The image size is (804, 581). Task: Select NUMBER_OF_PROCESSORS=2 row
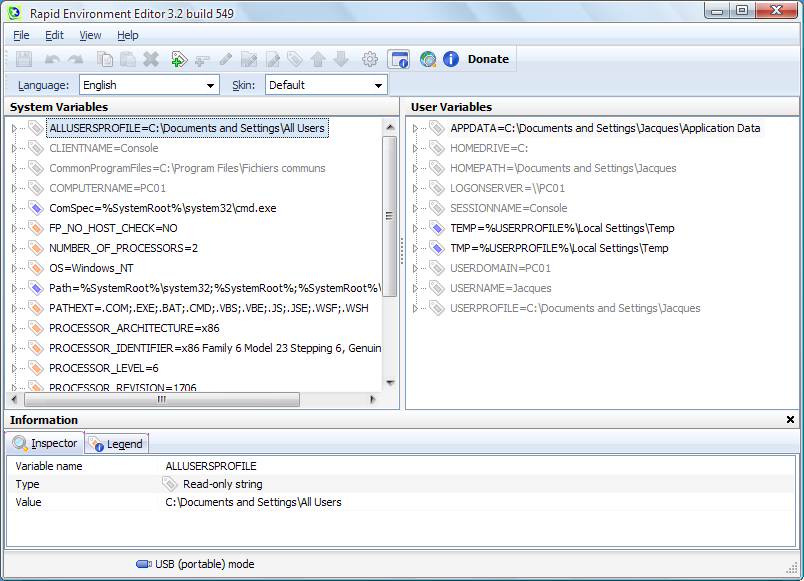click(124, 248)
